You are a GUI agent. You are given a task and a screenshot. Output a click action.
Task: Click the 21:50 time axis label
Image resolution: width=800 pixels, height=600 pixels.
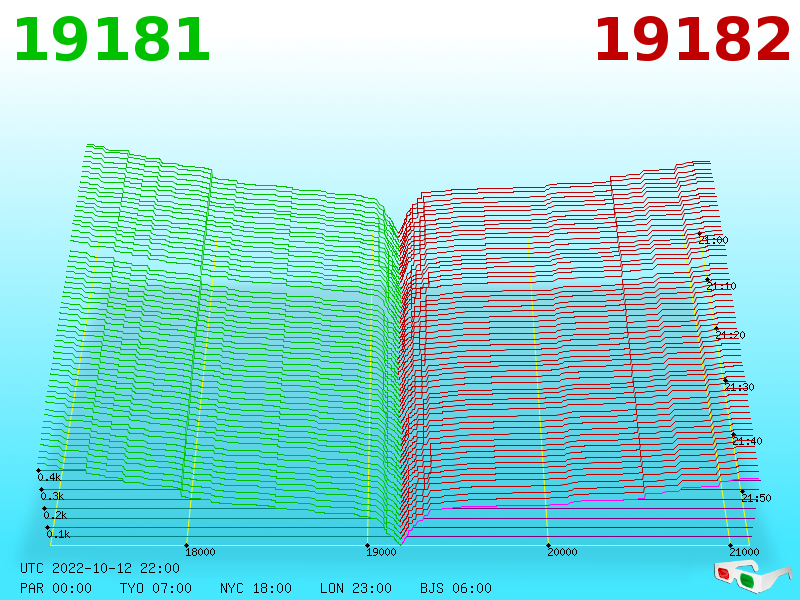click(756, 497)
